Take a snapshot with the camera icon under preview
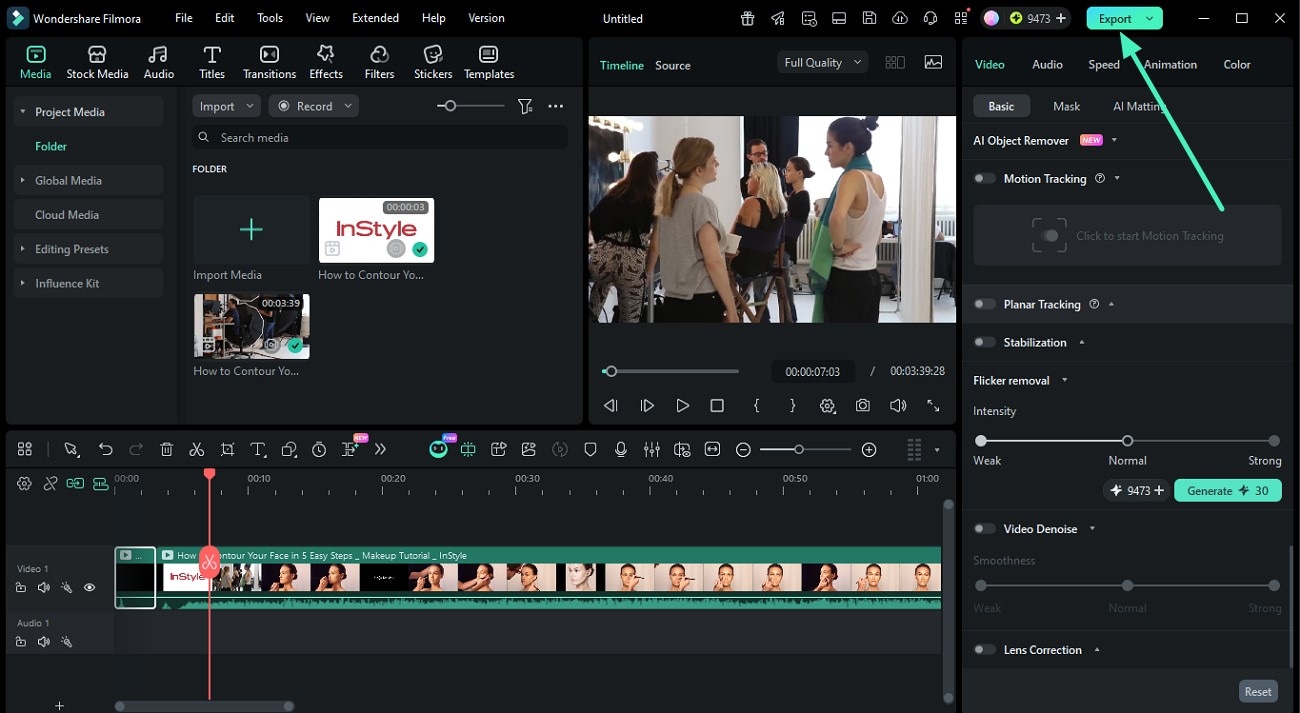 862,405
